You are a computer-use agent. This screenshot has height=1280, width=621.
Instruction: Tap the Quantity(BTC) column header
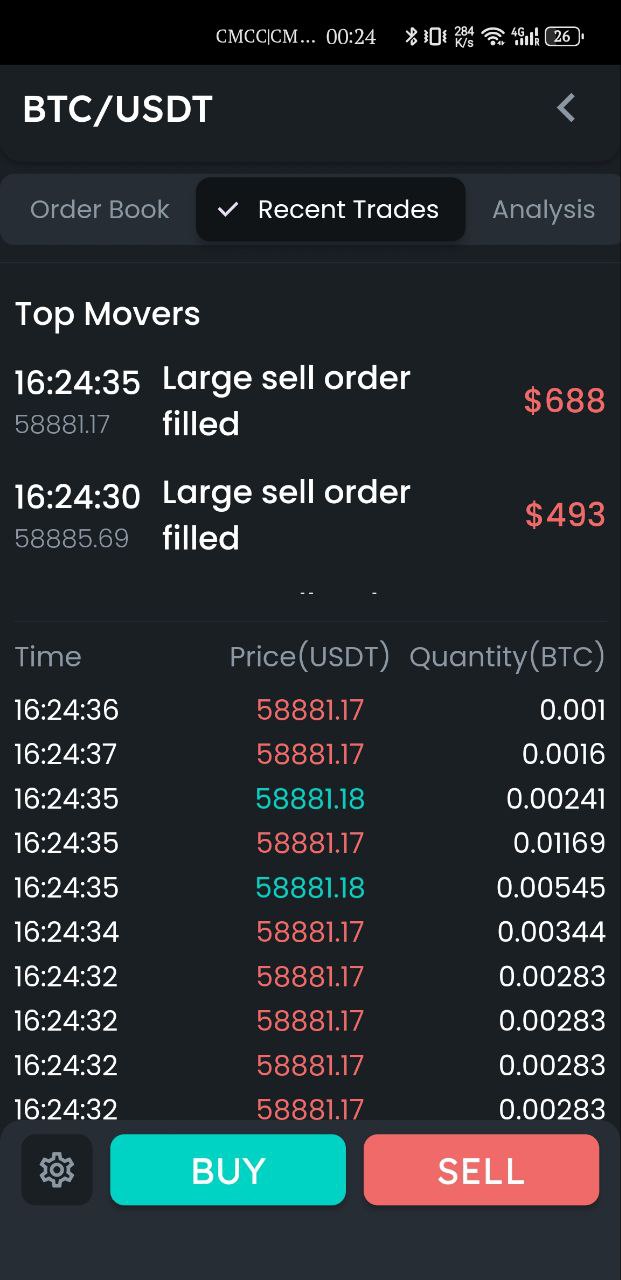(x=507, y=657)
